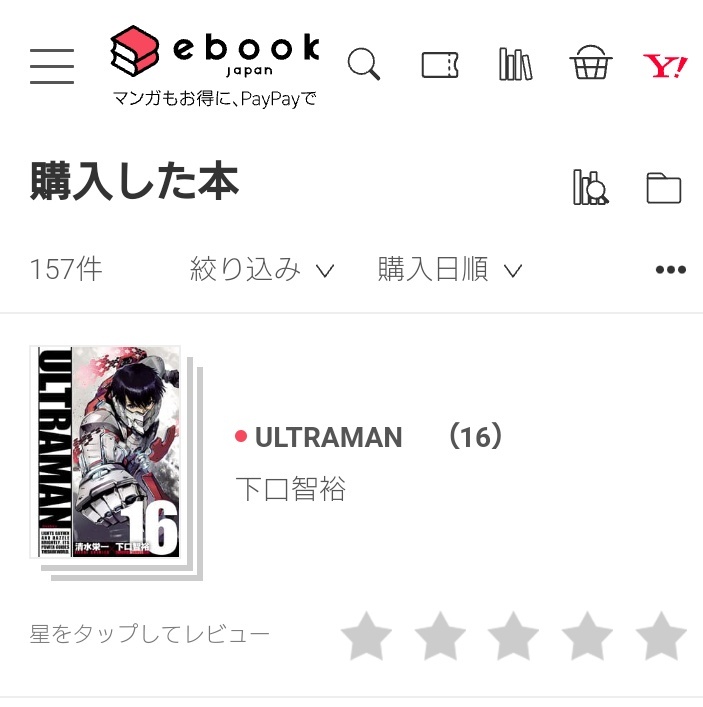Click the Yahoo! Y! icon
Screen dimensions: 703x707
coord(665,65)
